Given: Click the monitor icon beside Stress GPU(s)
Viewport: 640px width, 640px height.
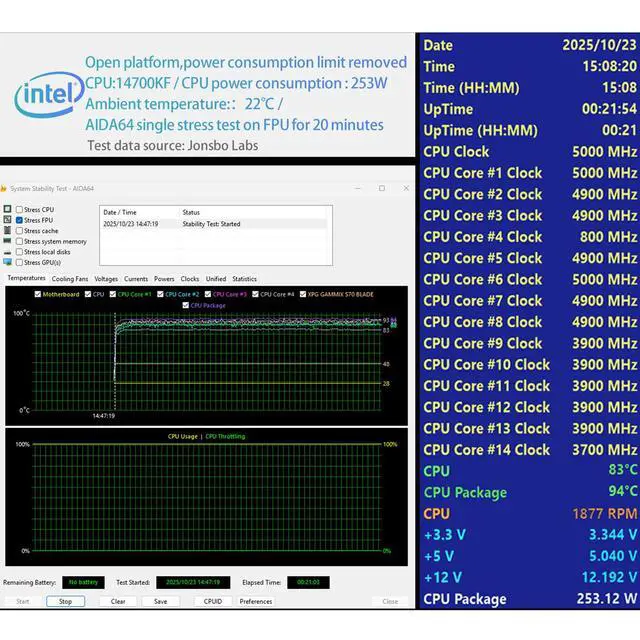Looking at the screenshot, I should coord(7,262).
